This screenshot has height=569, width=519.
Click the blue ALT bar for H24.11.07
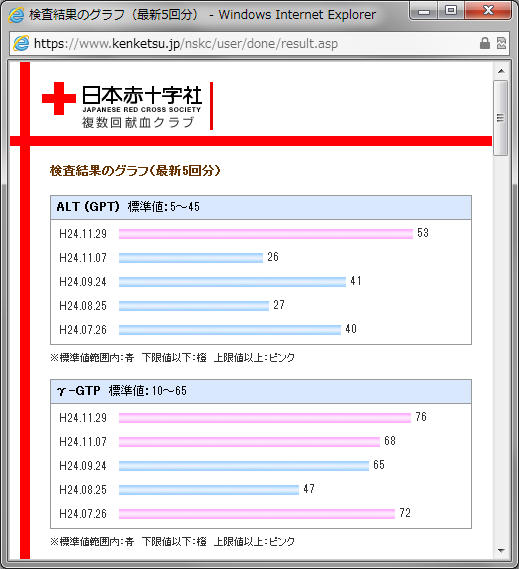click(191, 258)
